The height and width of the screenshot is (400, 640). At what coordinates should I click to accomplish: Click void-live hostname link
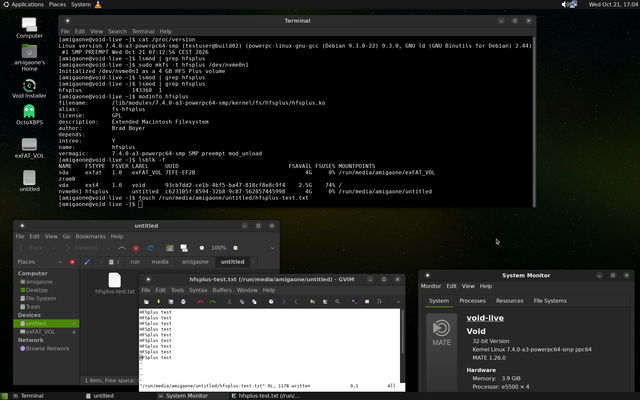(x=485, y=318)
